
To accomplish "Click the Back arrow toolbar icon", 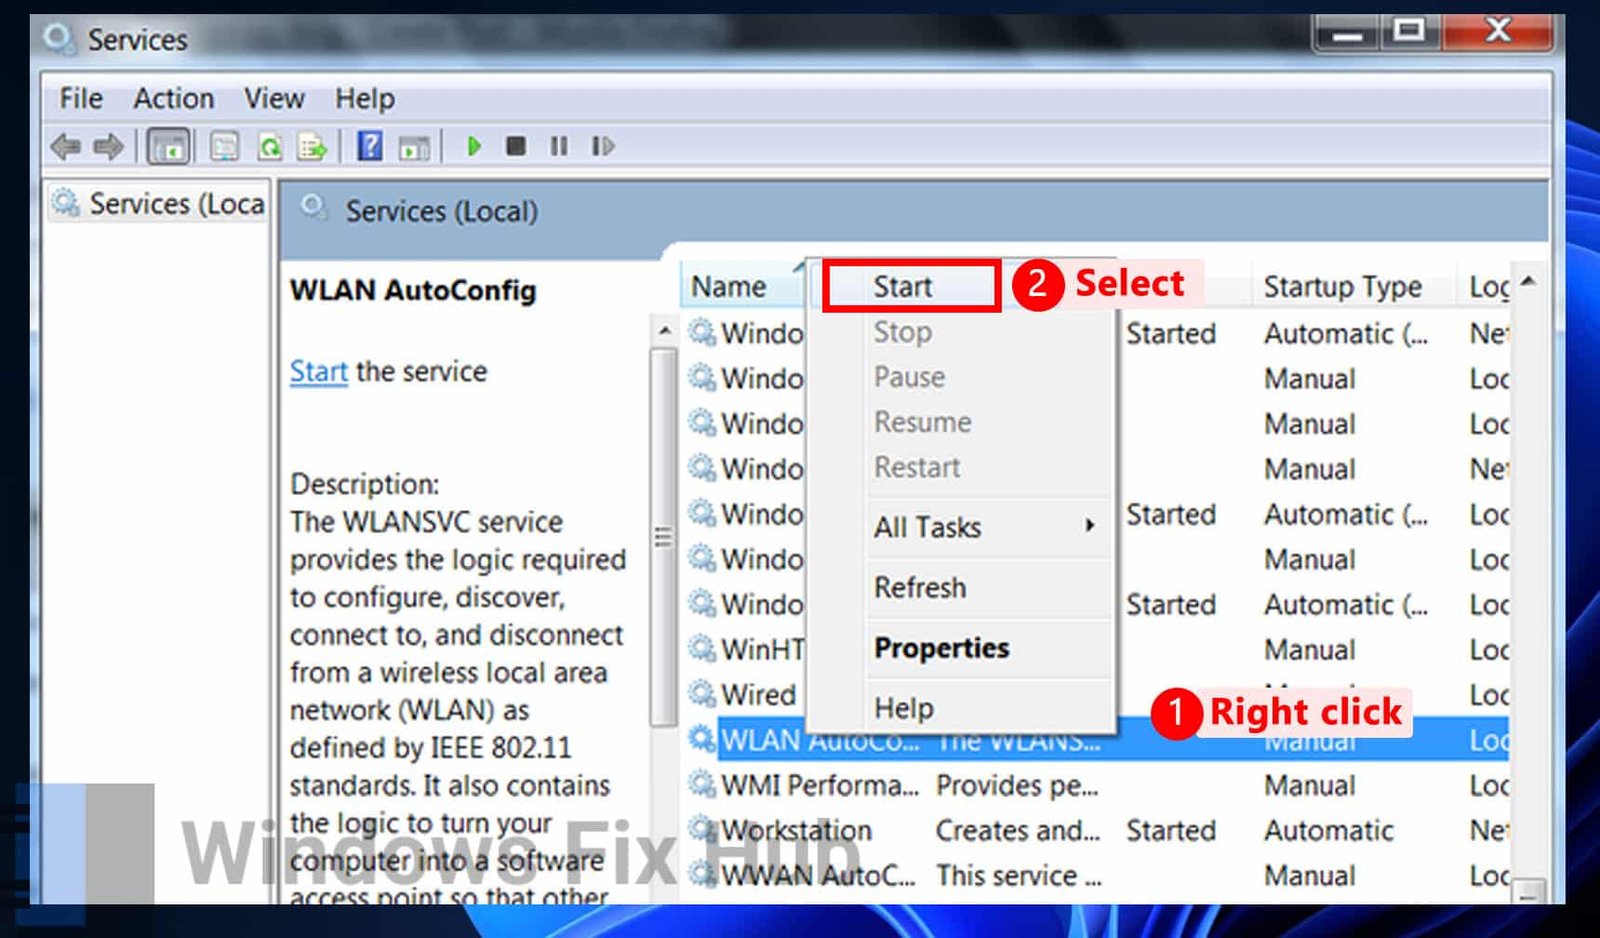I will (66, 147).
